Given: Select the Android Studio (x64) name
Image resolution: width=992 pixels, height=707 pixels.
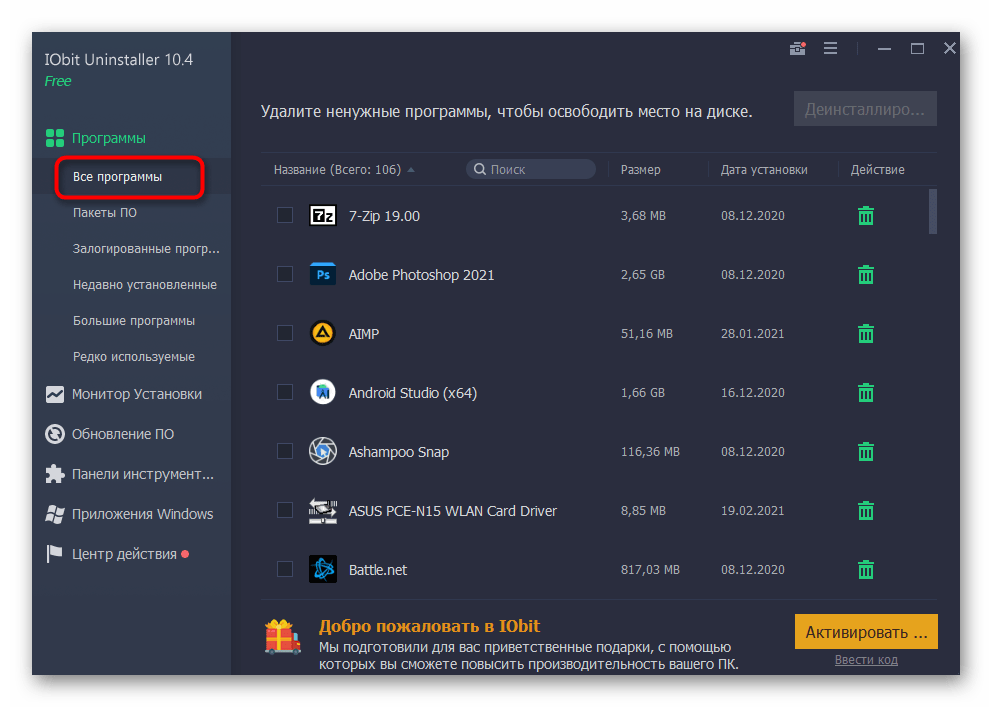Looking at the screenshot, I should point(412,393).
